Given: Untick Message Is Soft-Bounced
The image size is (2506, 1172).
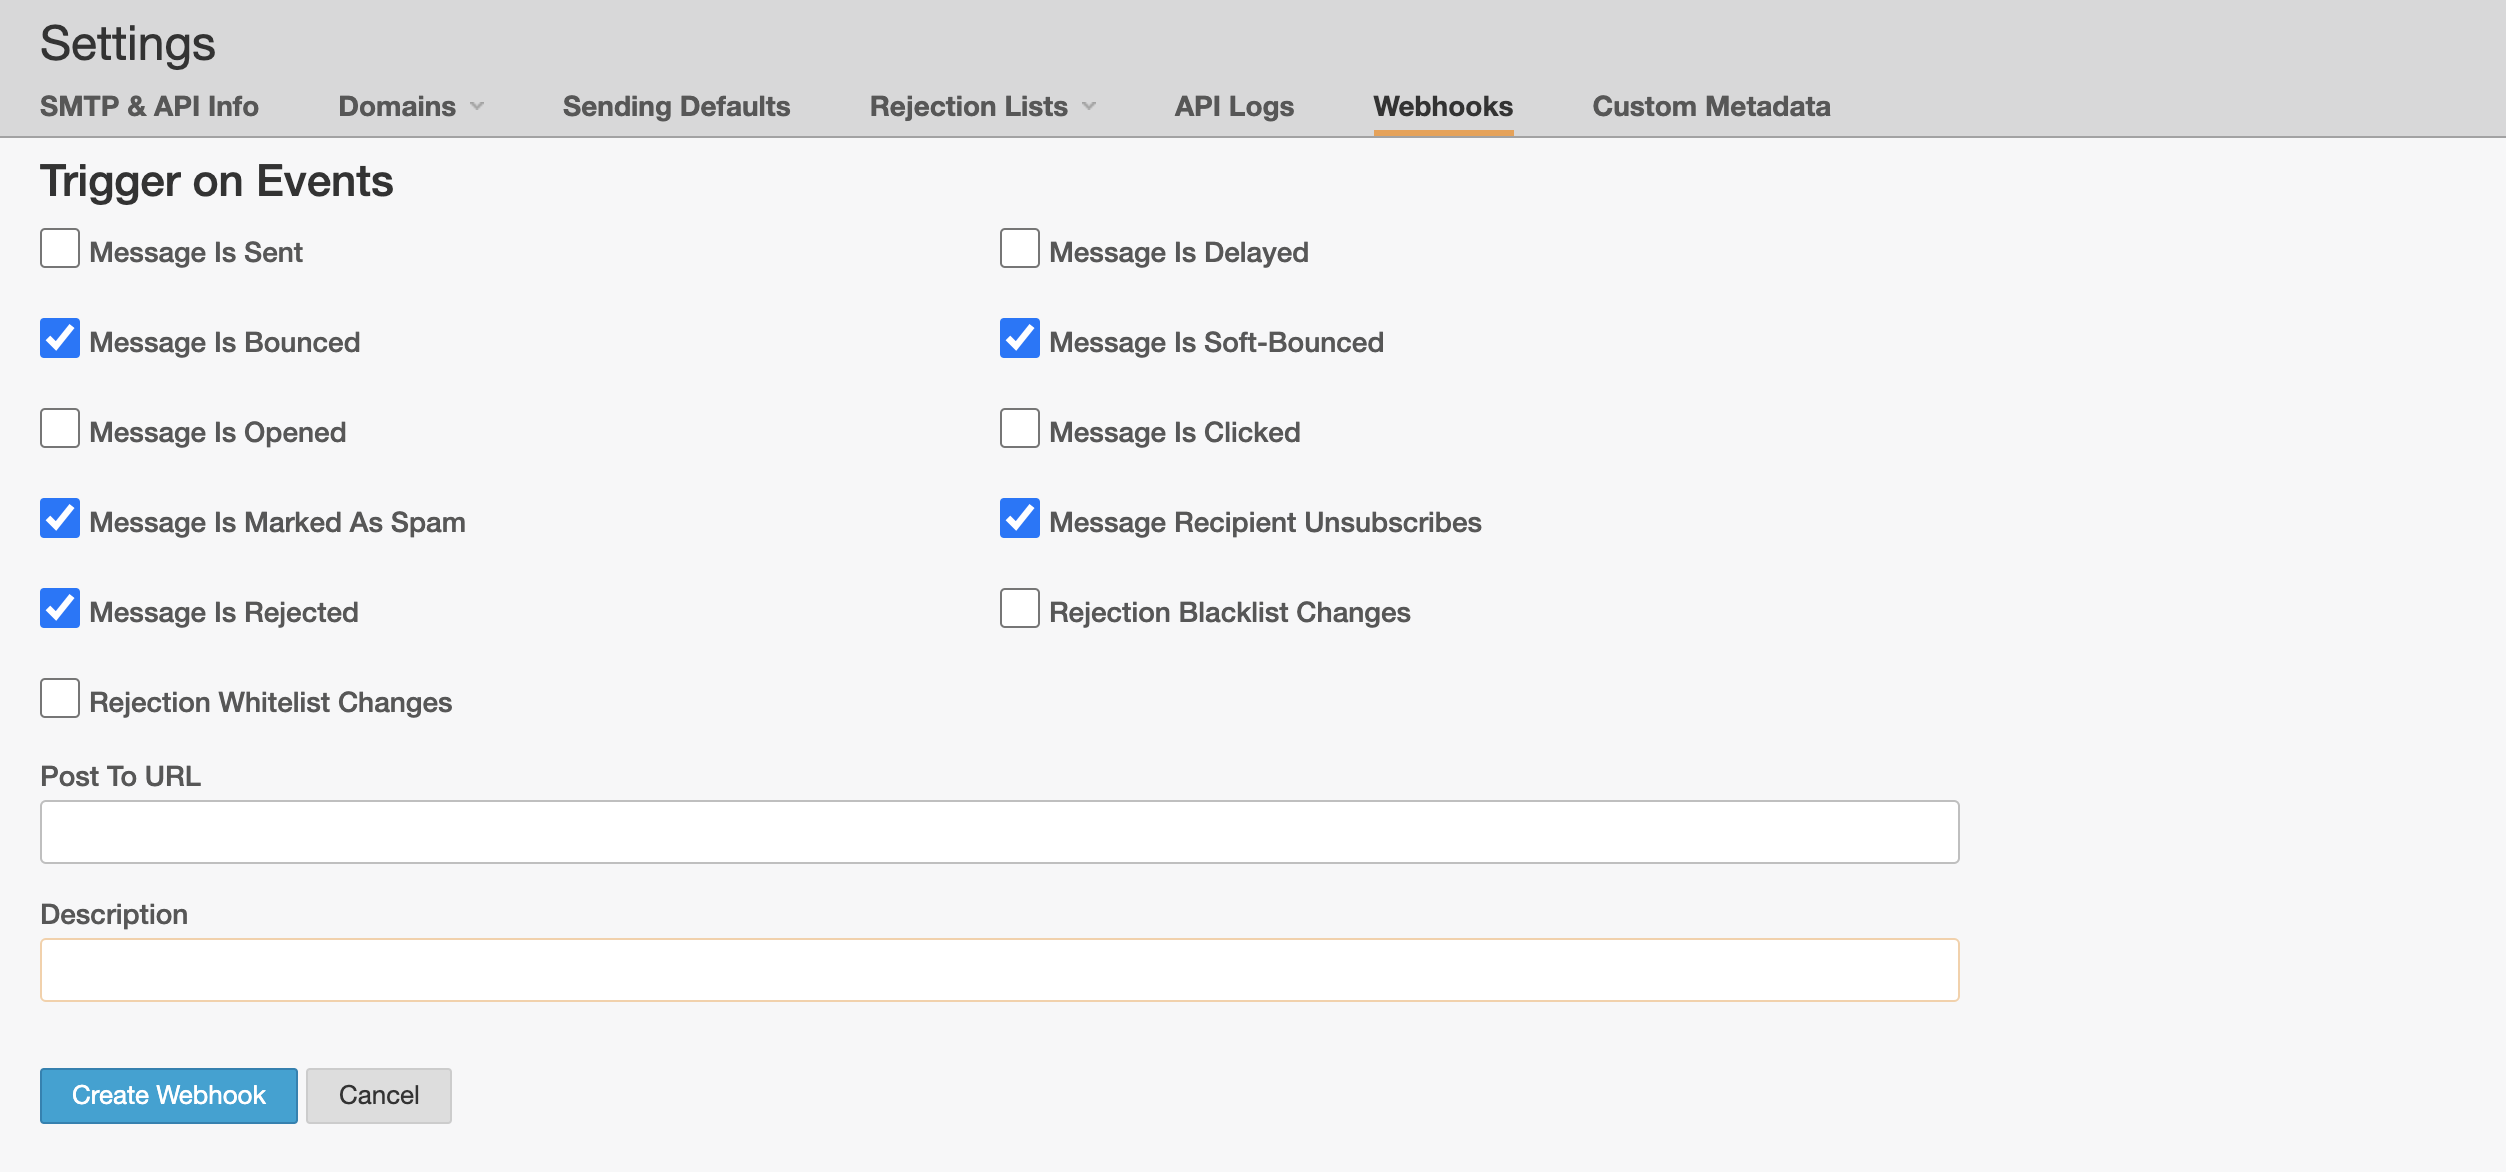Looking at the screenshot, I should 1019,339.
